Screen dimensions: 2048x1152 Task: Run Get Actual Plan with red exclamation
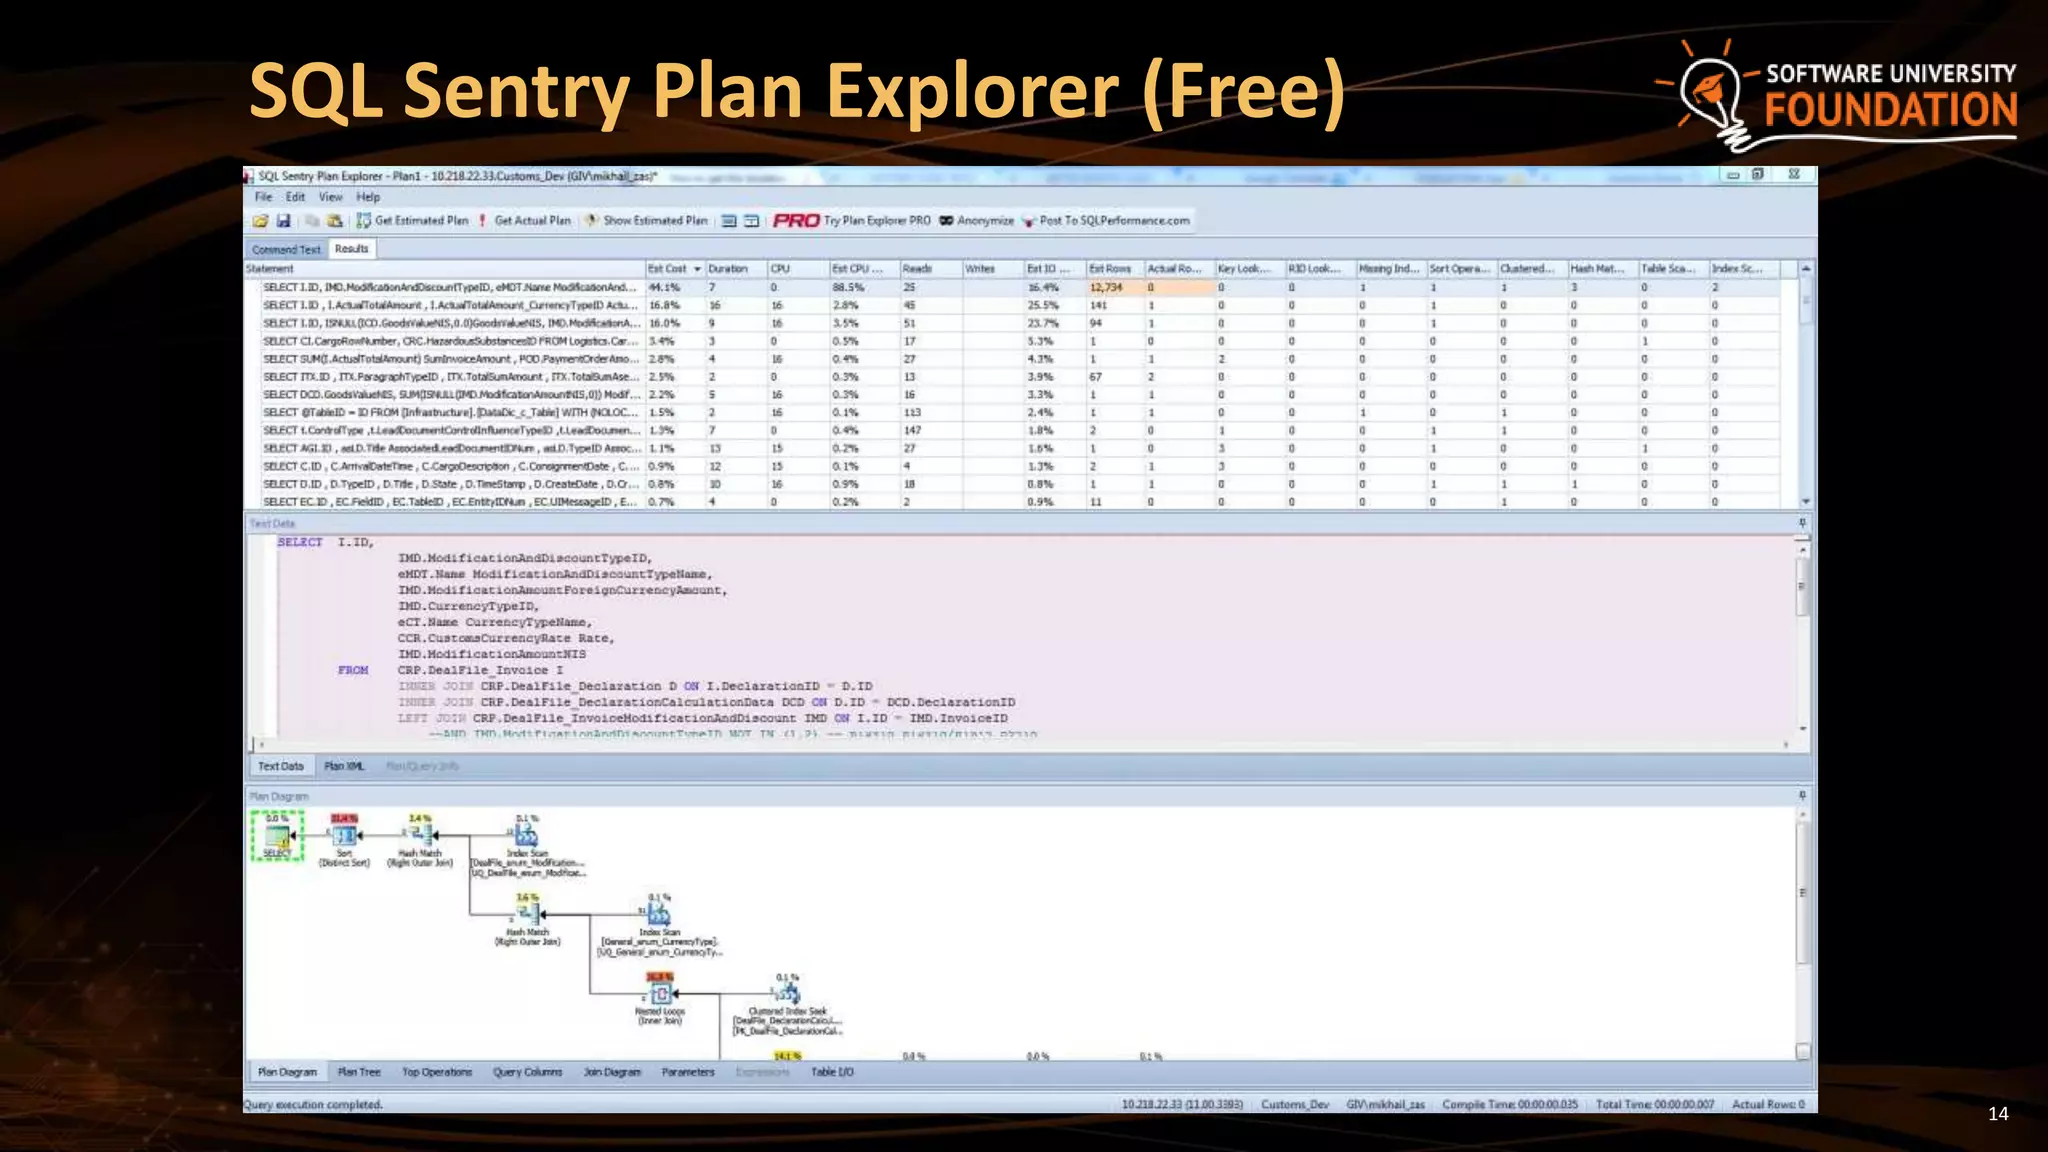[524, 221]
